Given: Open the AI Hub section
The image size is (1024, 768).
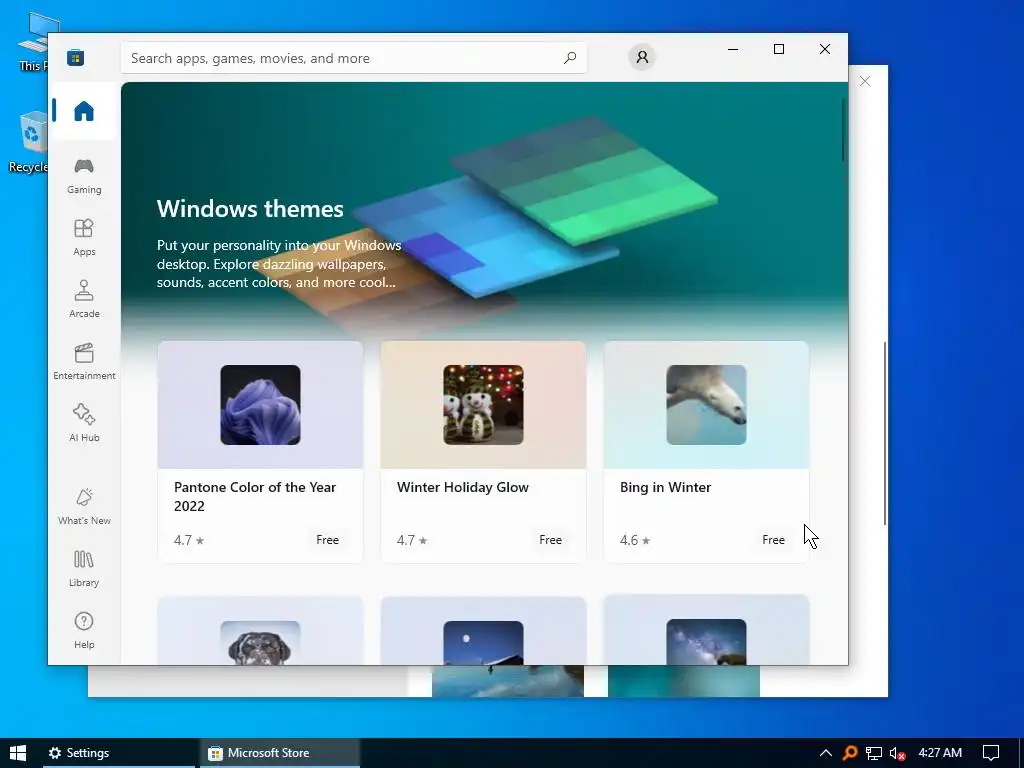Looking at the screenshot, I should [x=84, y=424].
